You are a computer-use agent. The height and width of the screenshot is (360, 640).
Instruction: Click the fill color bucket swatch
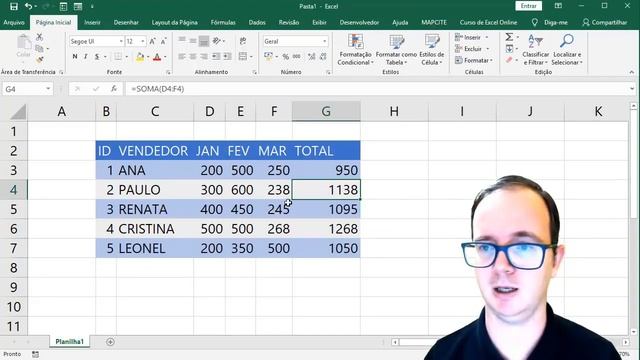[x=140, y=57]
